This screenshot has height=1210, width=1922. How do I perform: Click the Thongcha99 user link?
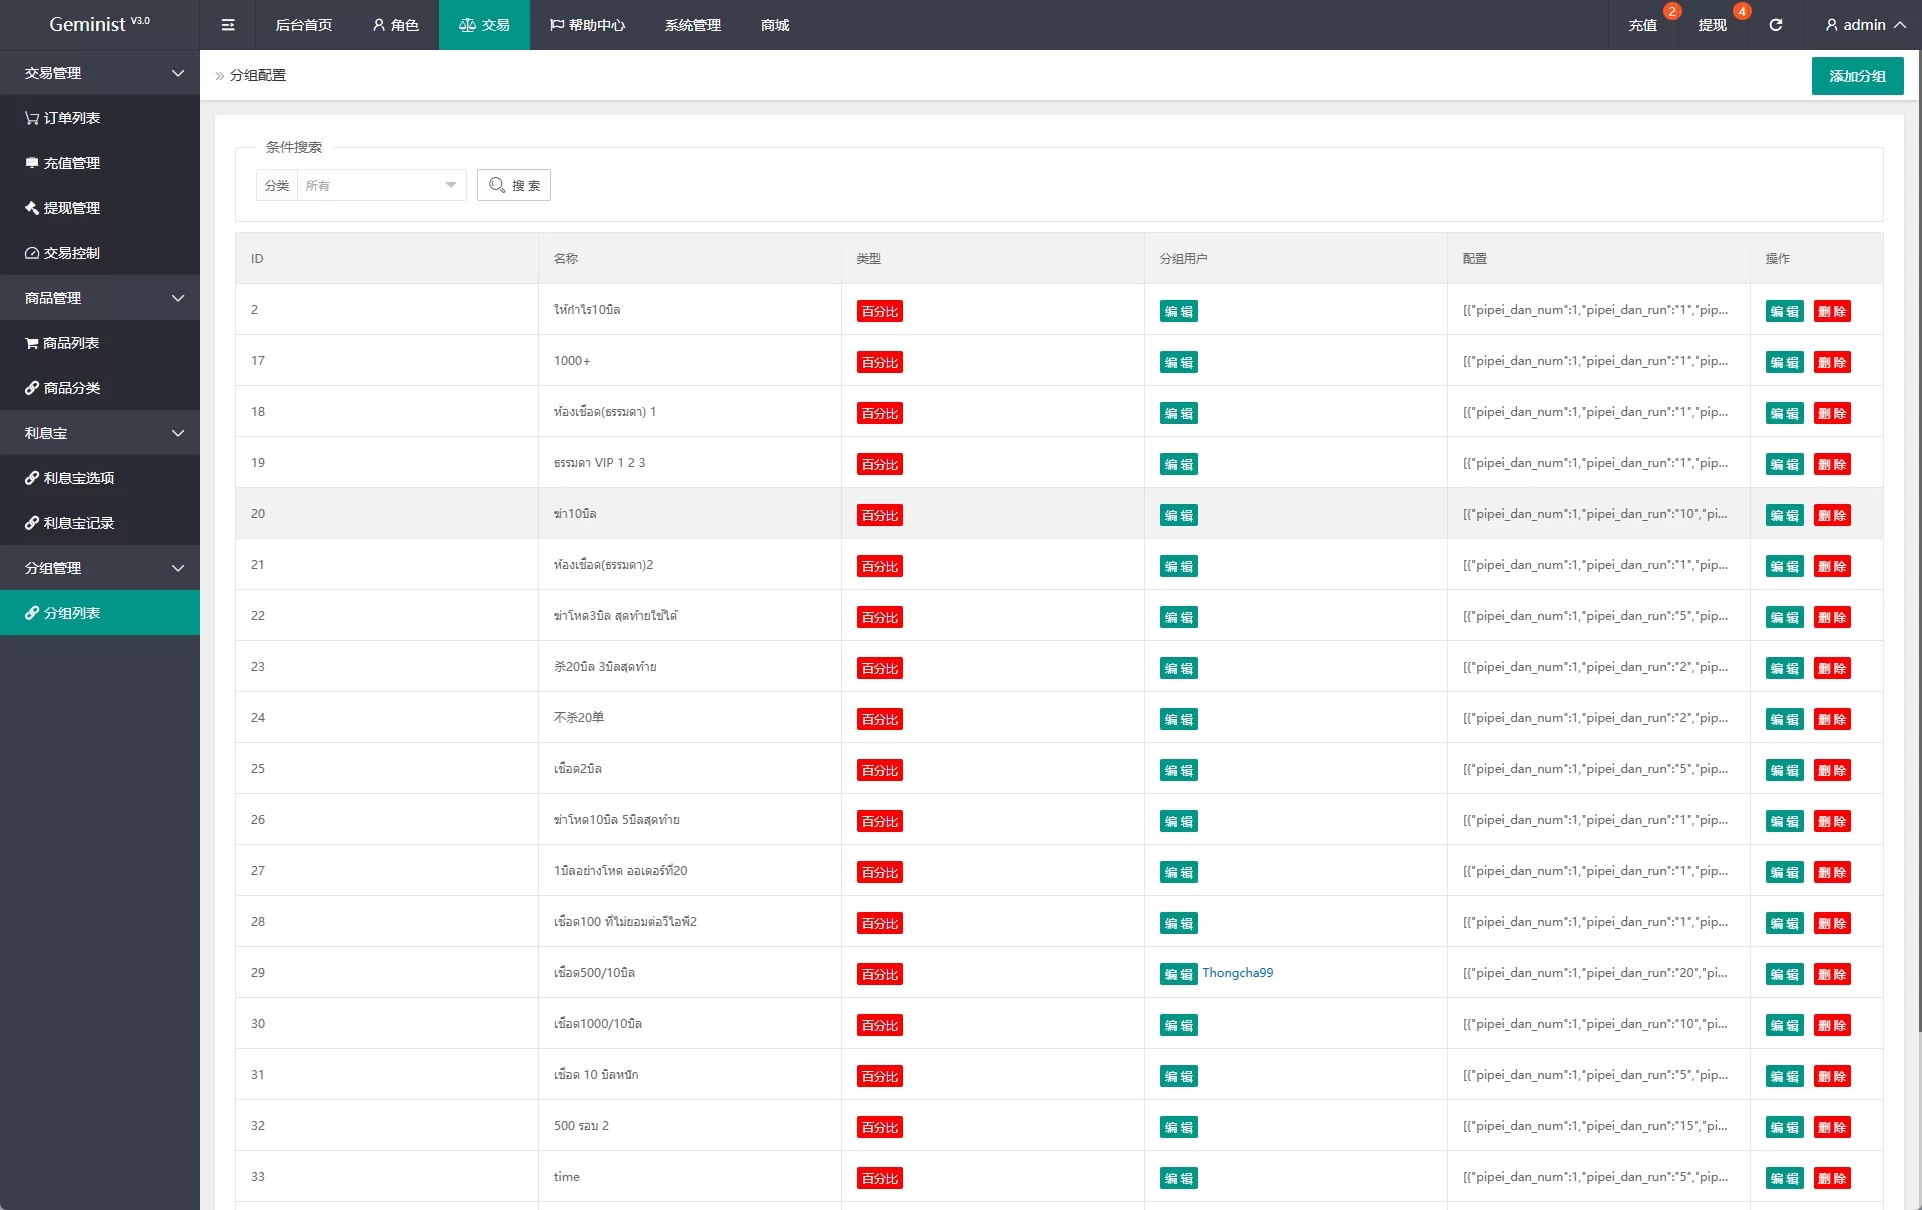tap(1237, 973)
